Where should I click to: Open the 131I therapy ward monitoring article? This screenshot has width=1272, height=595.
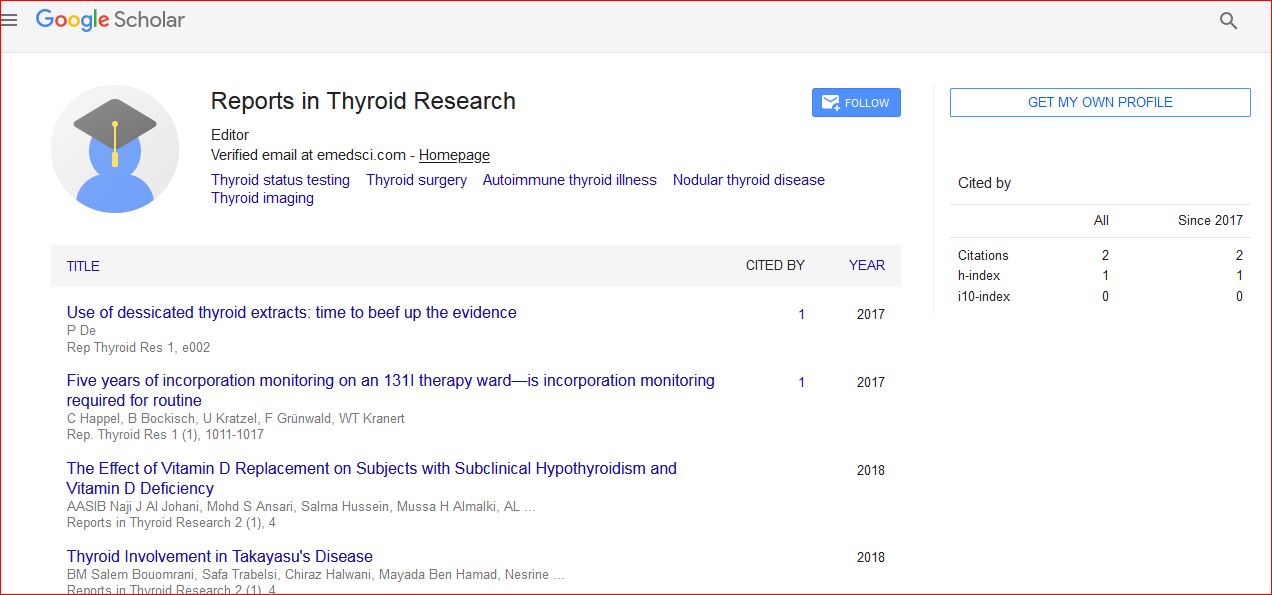click(390, 380)
